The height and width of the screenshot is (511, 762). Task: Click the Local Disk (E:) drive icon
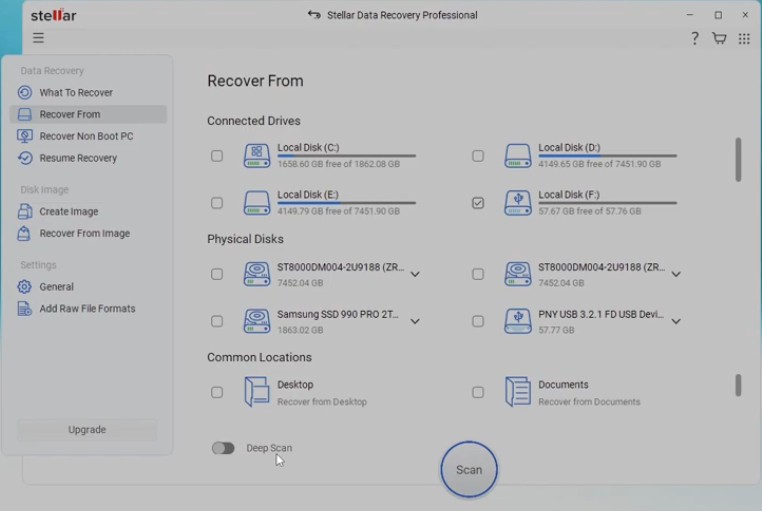pyautogui.click(x=257, y=203)
